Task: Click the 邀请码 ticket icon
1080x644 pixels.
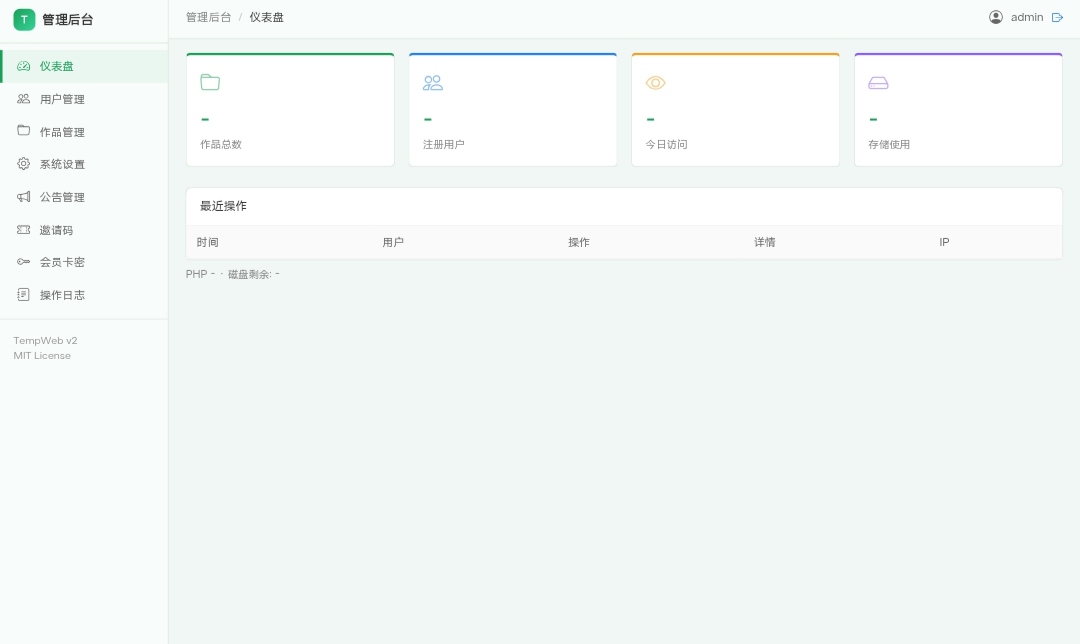Action: pos(23,229)
